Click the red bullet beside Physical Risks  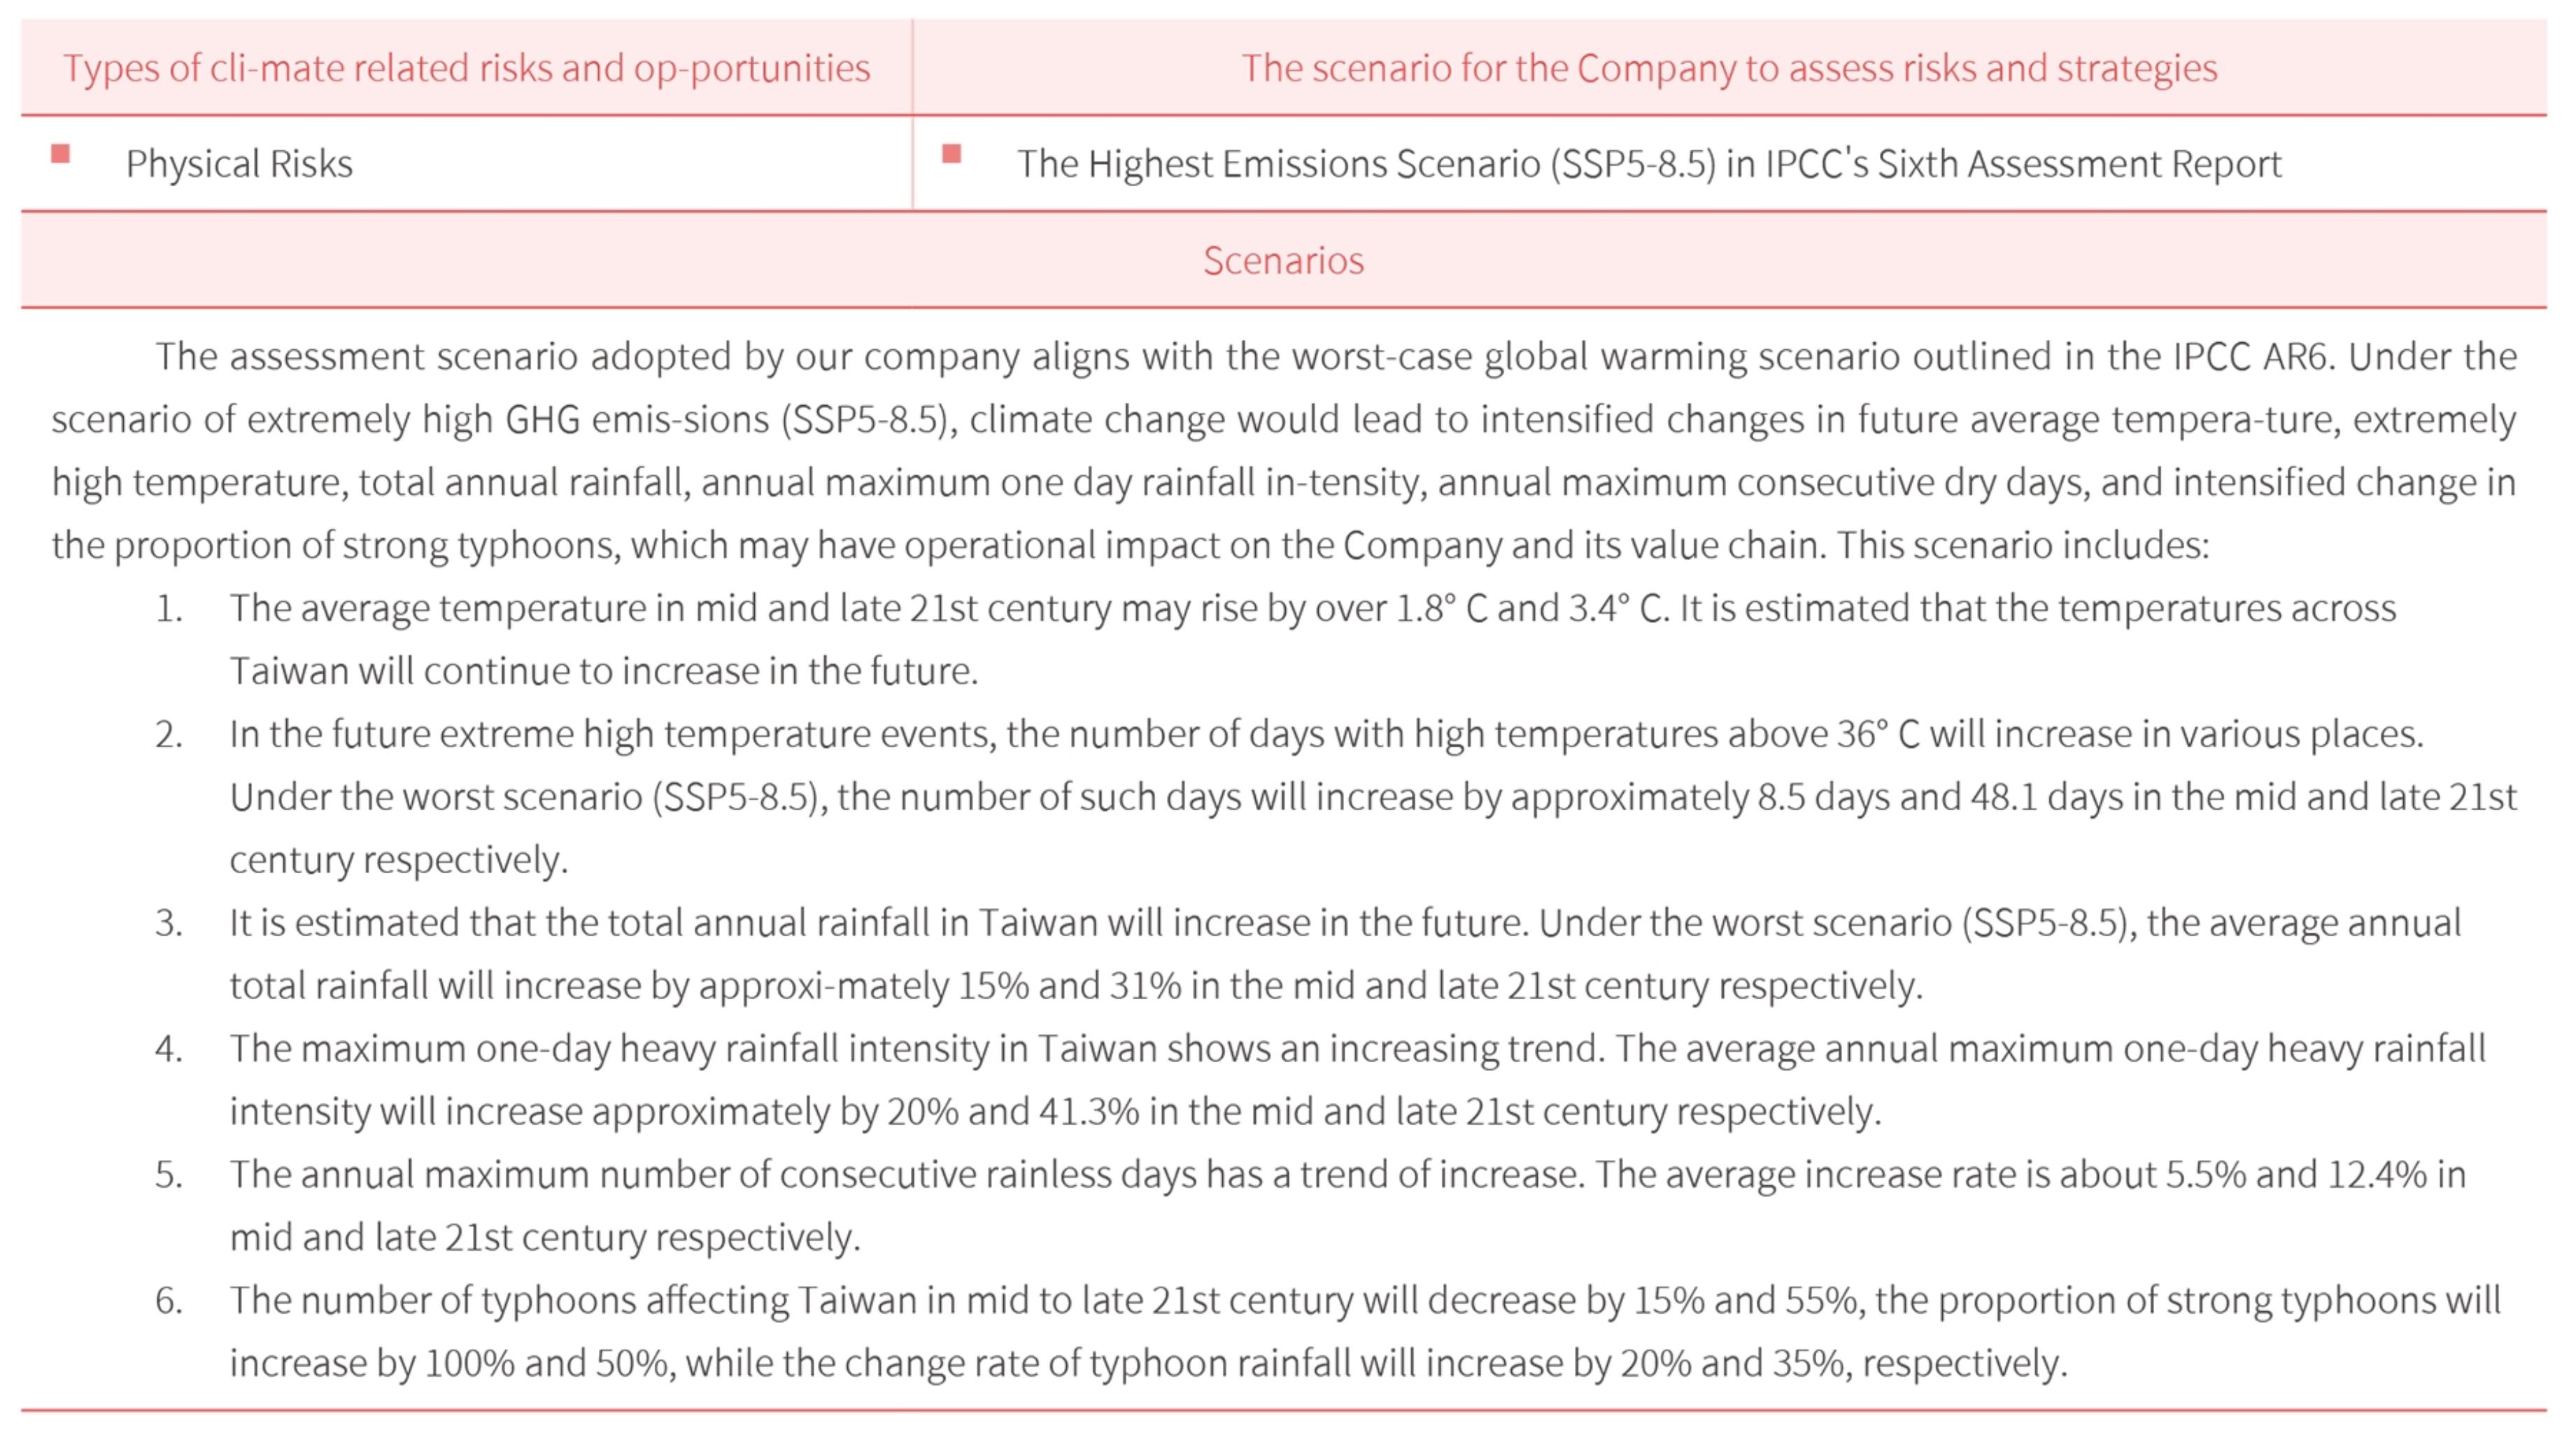coord(60,153)
